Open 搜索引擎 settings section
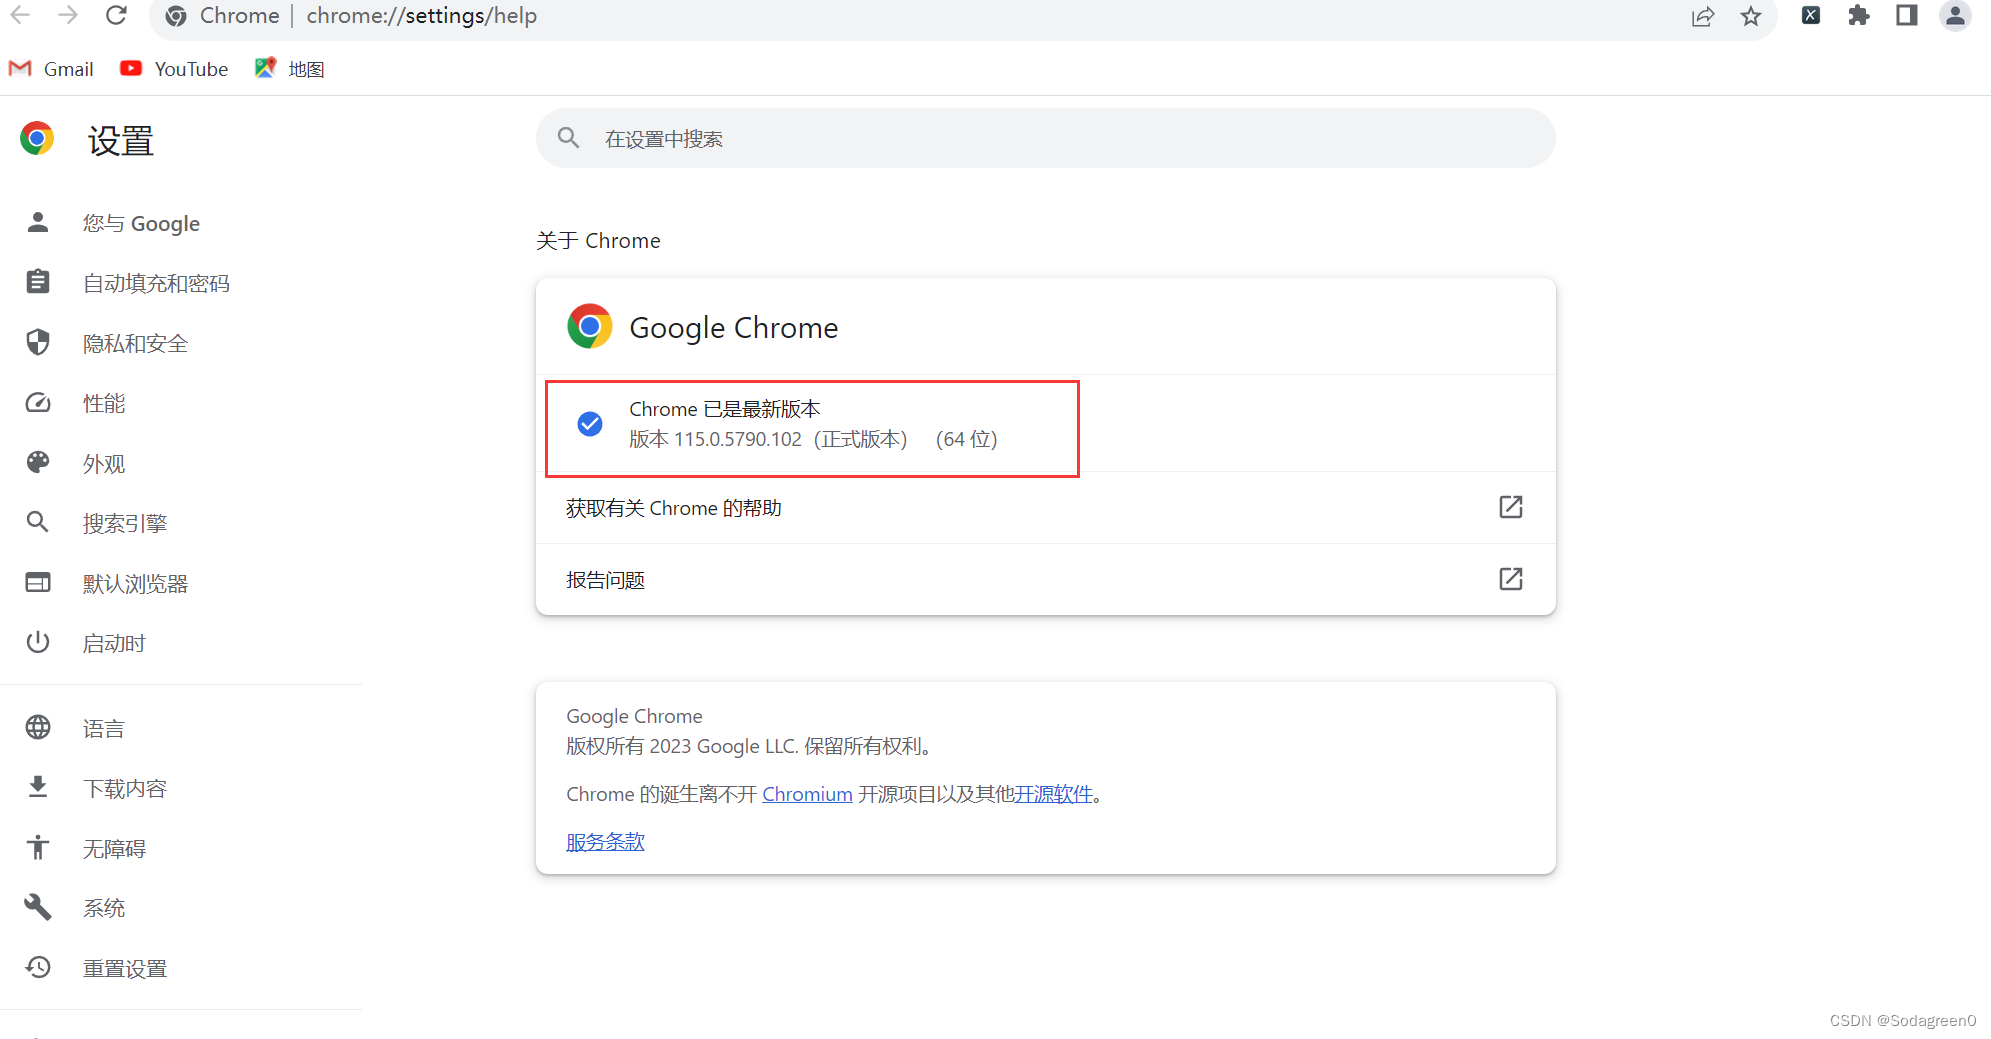The width and height of the screenshot is (1991, 1039). [x=125, y=523]
